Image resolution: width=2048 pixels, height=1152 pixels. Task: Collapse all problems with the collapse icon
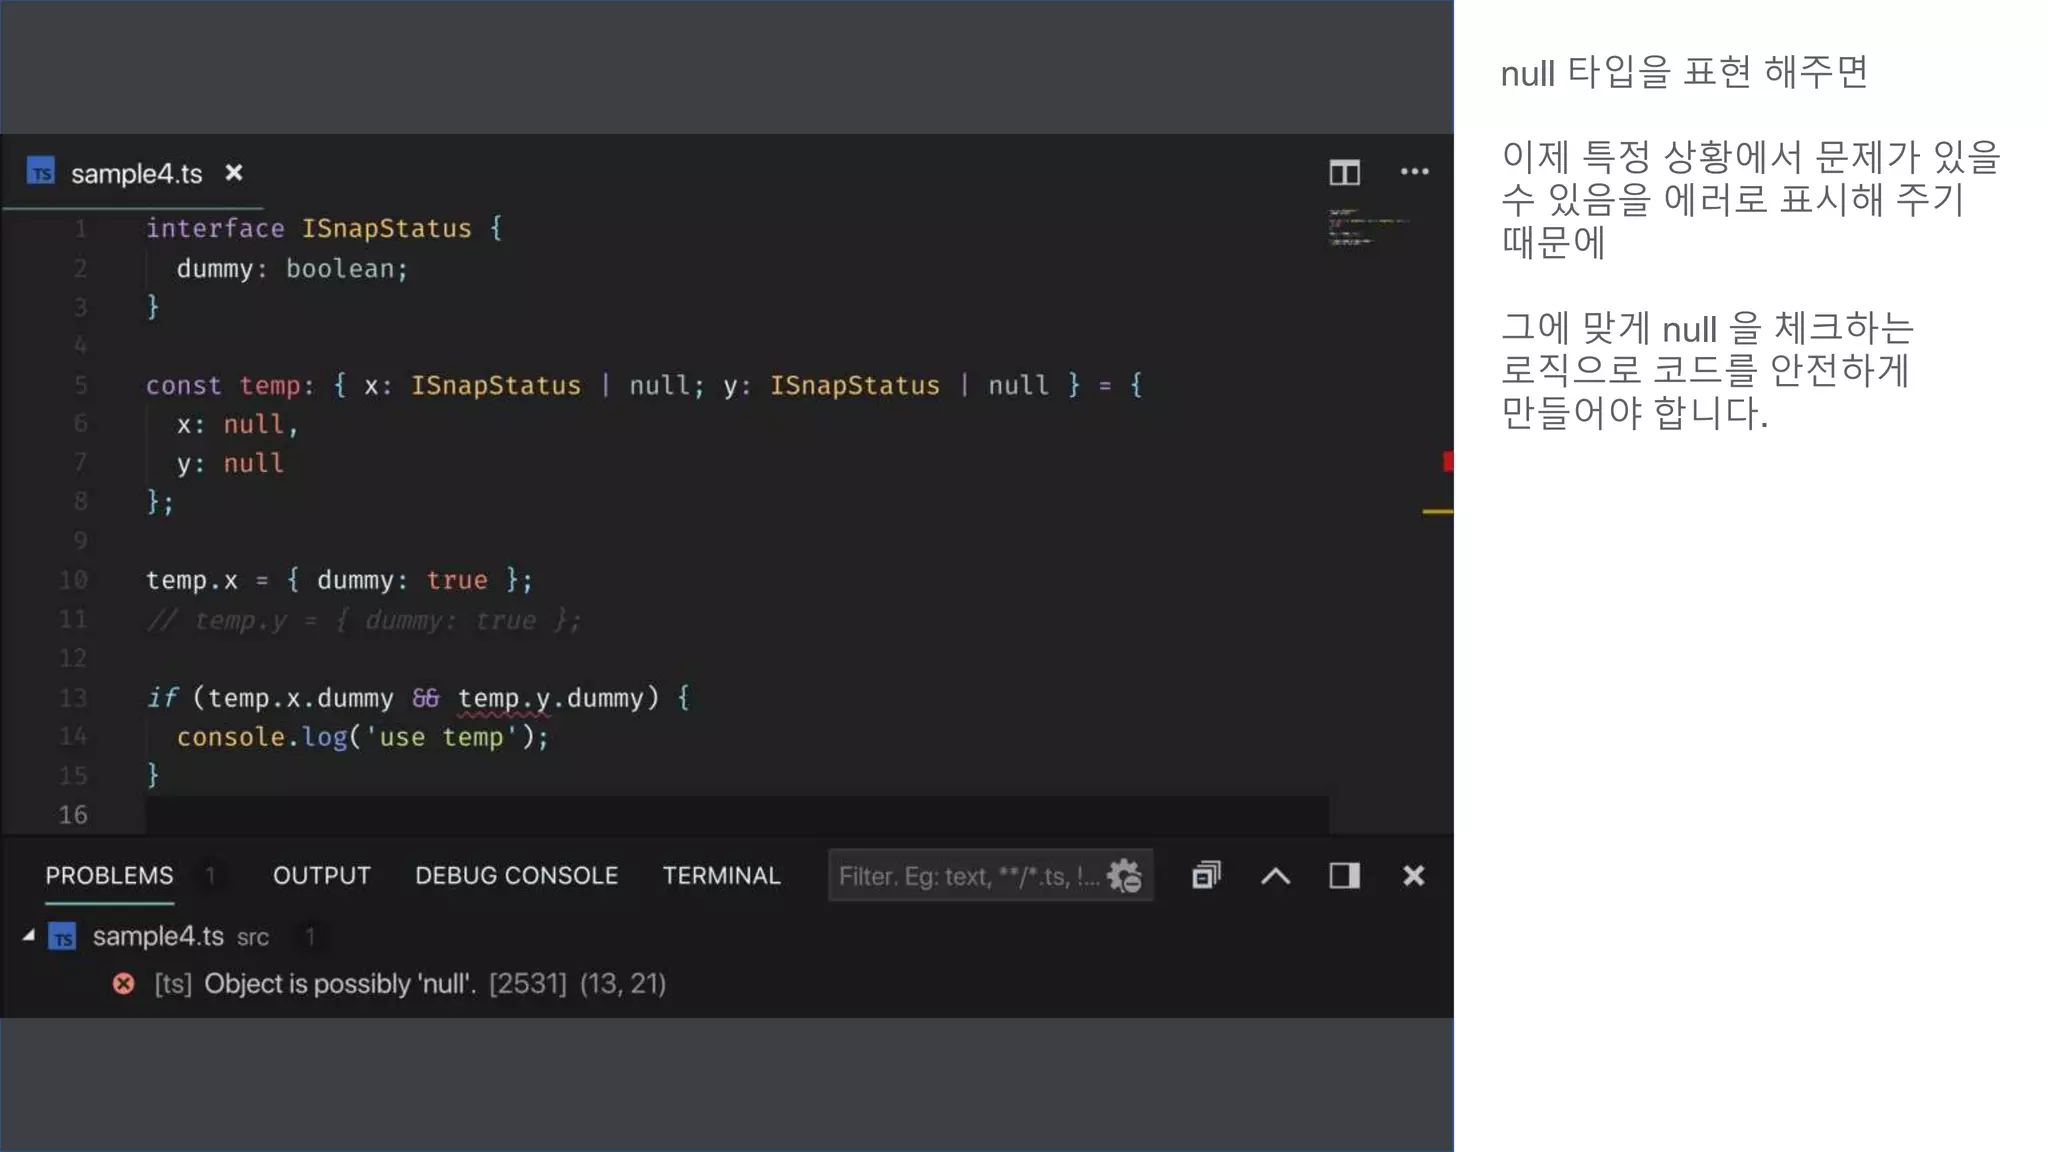pos(1207,876)
